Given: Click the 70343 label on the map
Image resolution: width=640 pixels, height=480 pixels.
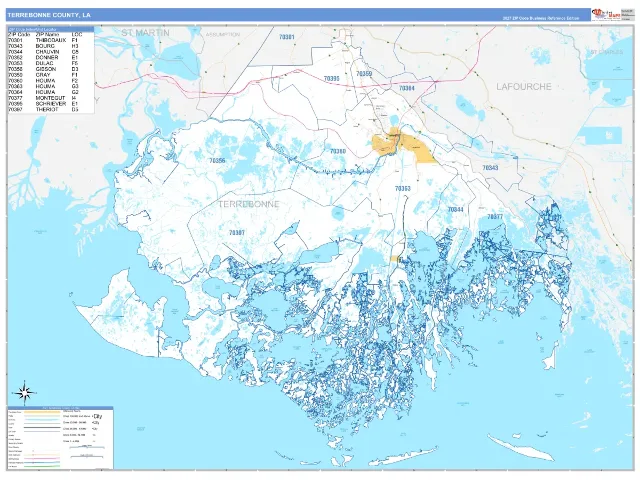Looking at the screenshot, I should click(490, 167).
